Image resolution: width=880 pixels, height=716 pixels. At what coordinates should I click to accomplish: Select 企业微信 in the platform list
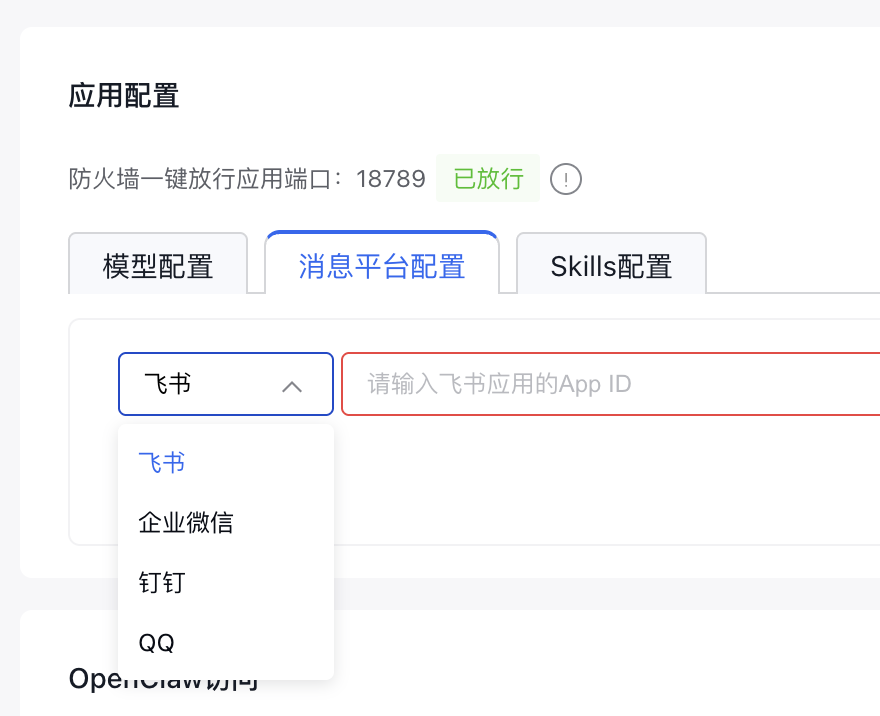click(x=186, y=522)
